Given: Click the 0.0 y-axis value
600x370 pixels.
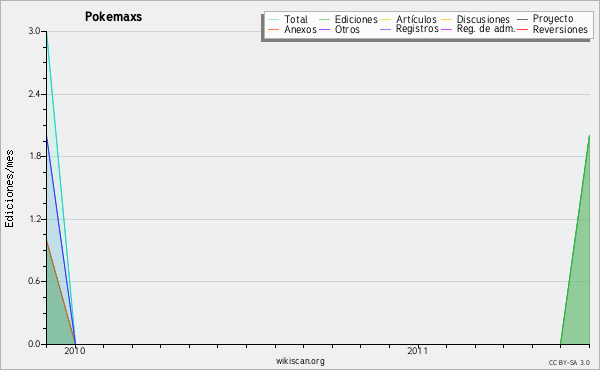Looking at the screenshot, I should [34, 344].
